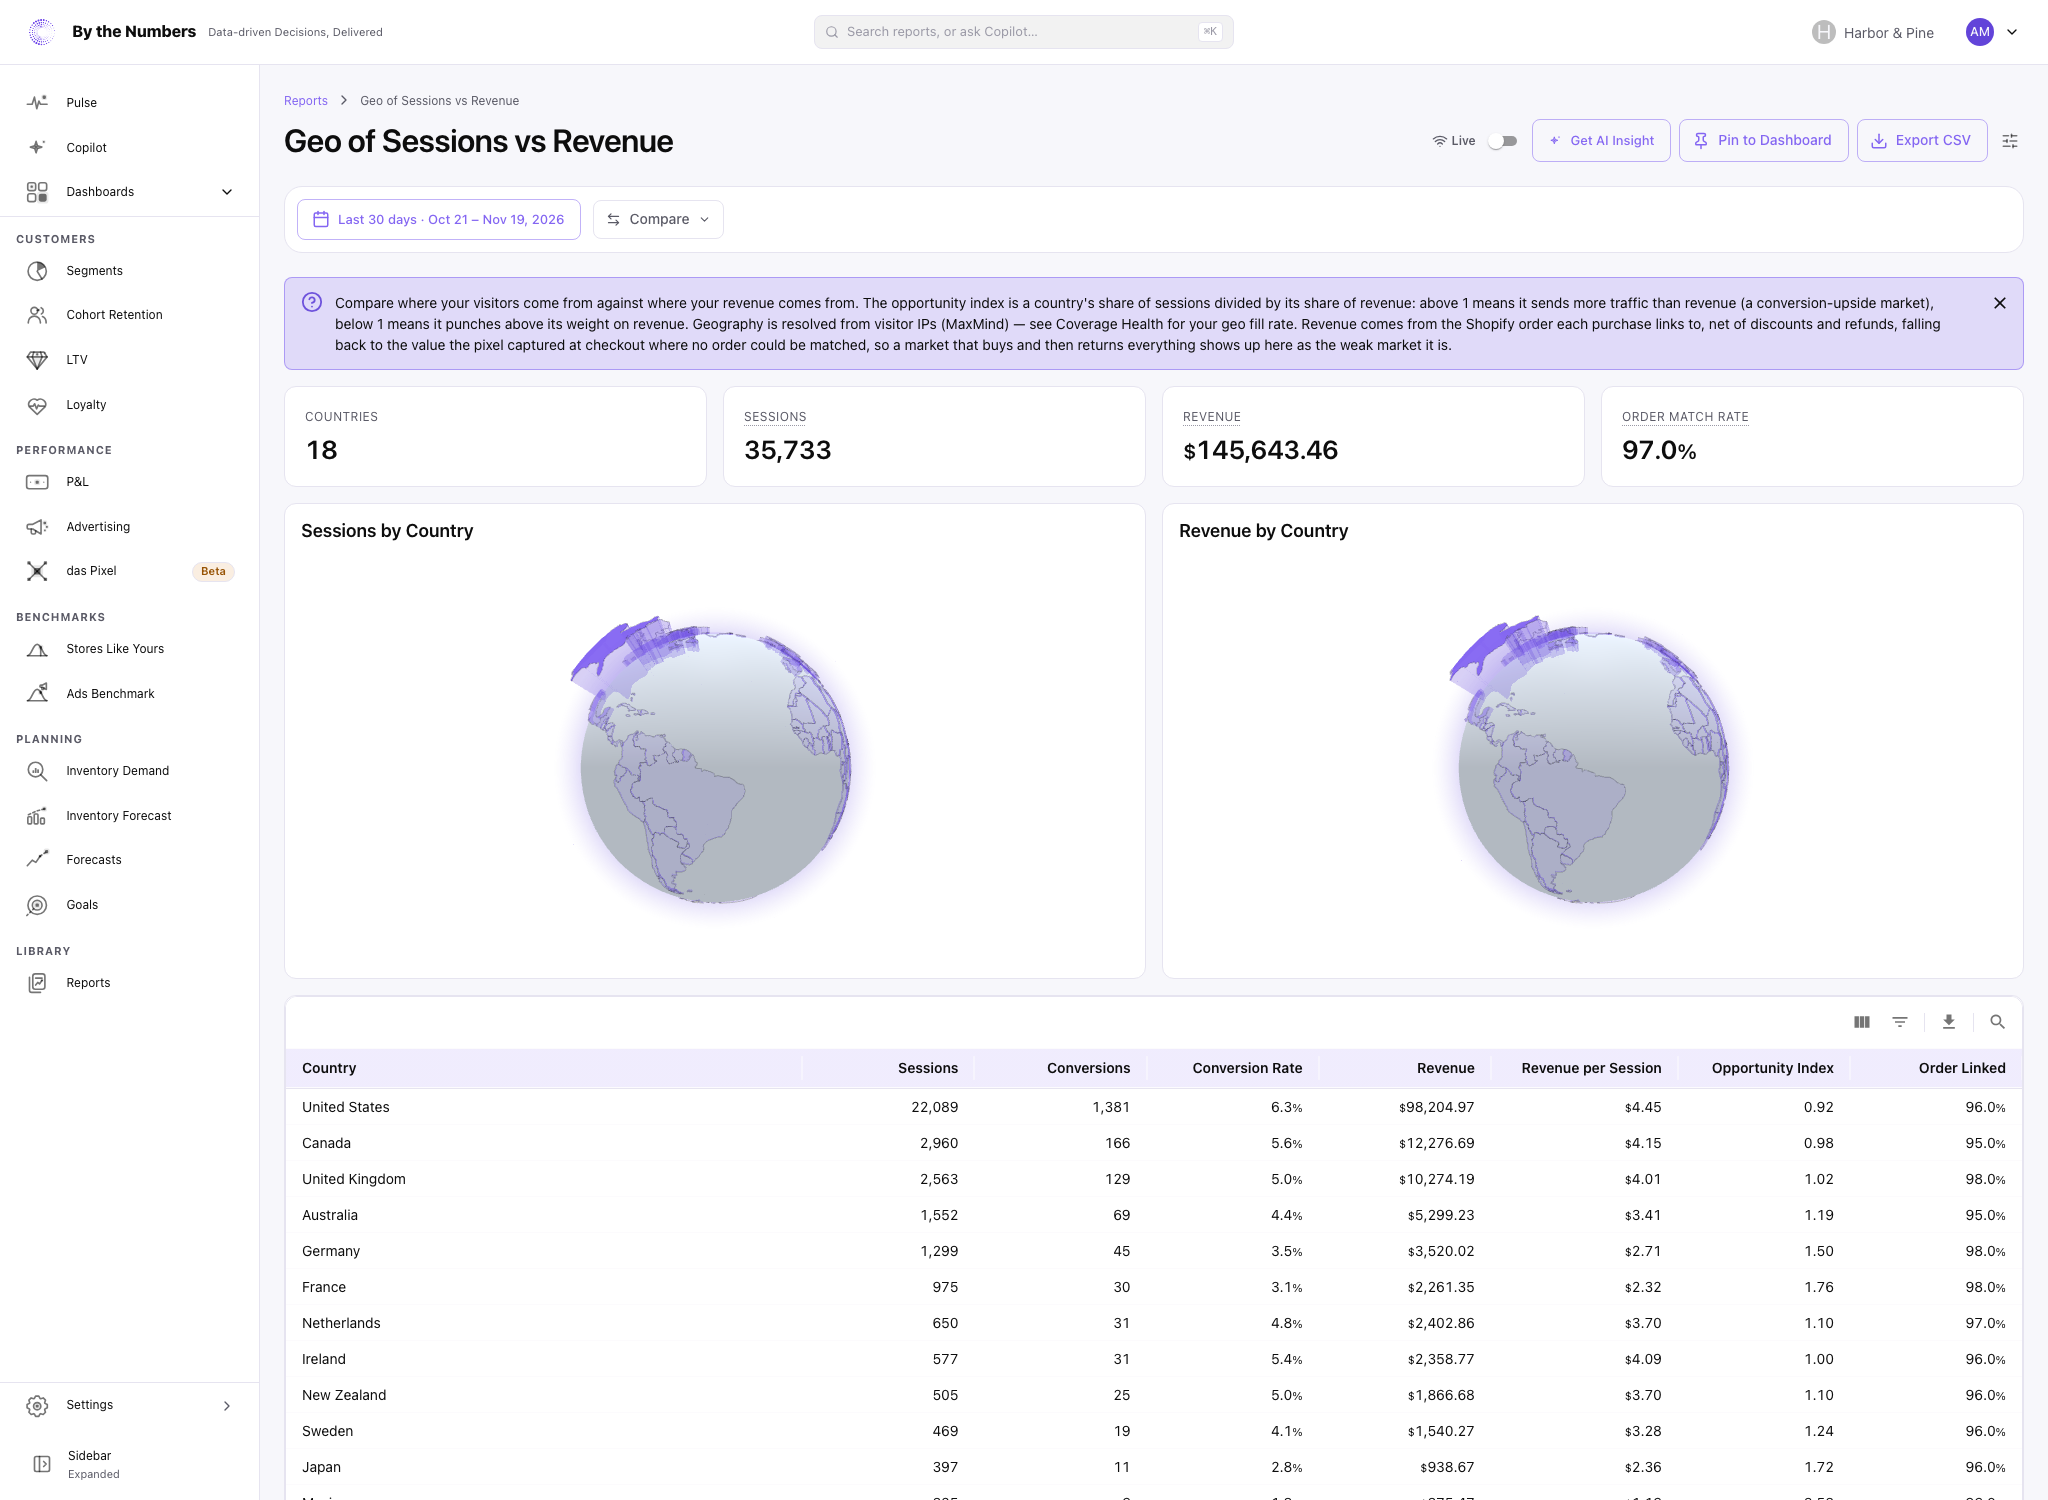Select the United States row

1153,1107
